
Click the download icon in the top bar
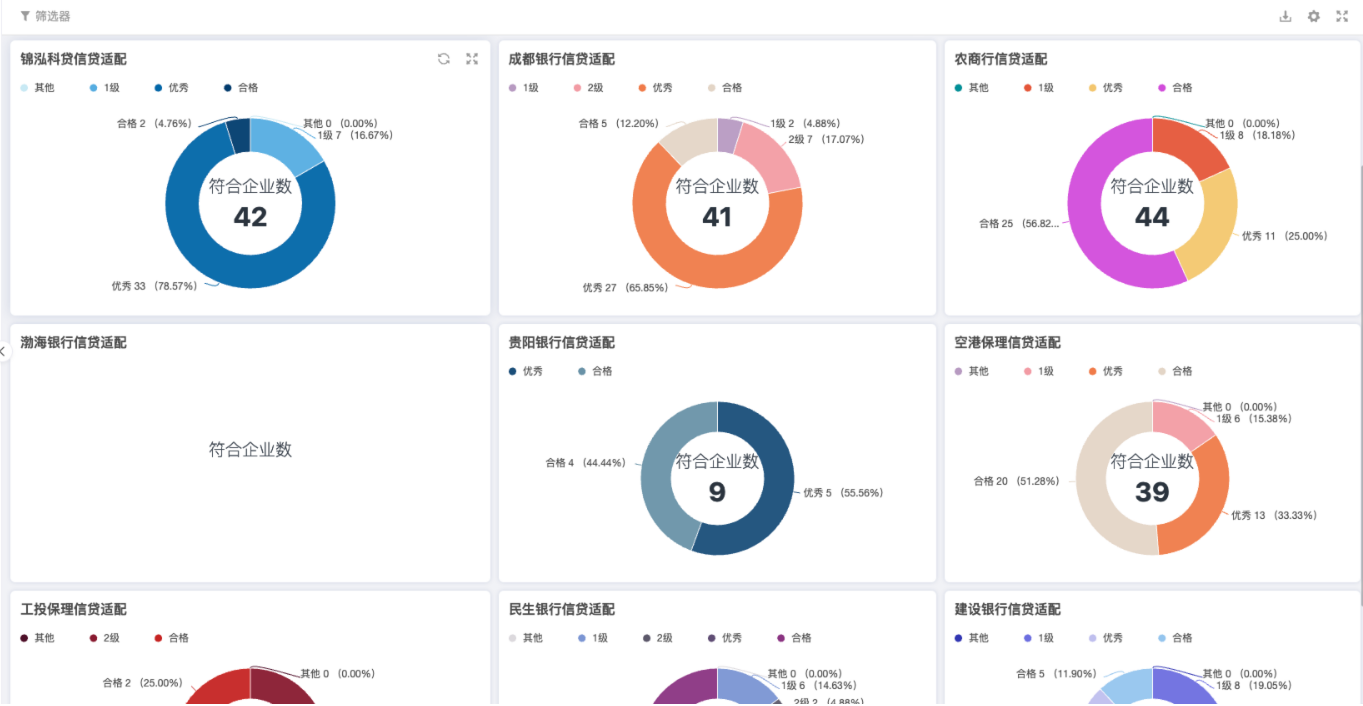click(1286, 16)
